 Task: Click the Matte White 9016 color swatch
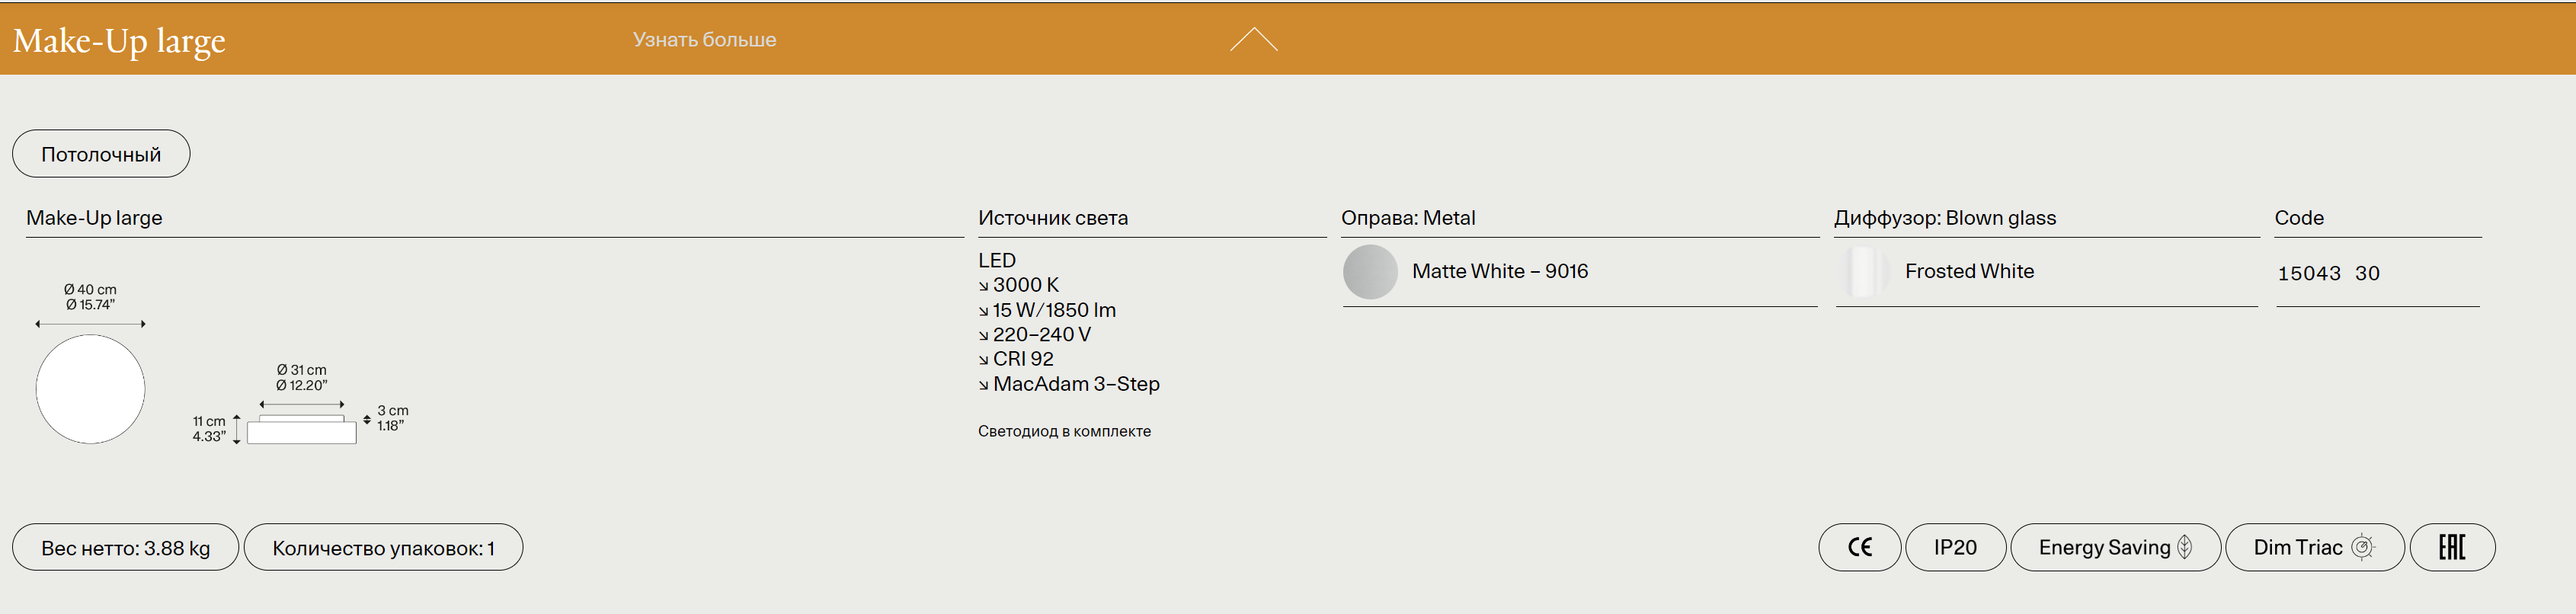pyautogui.click(x=1369, y=272)
